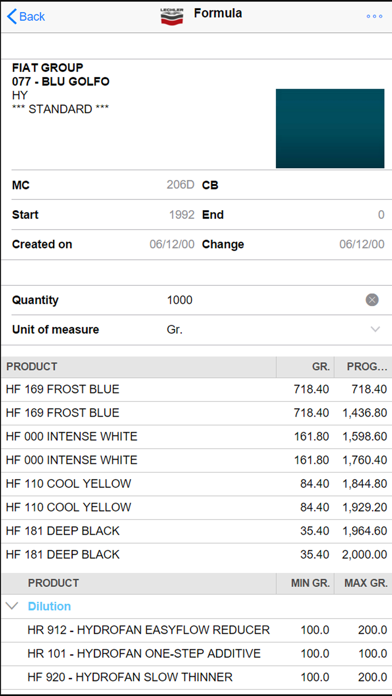Click the Dilution section label
Image resolution: width=392 pixels, height=696 pixels.
(49, 606)
